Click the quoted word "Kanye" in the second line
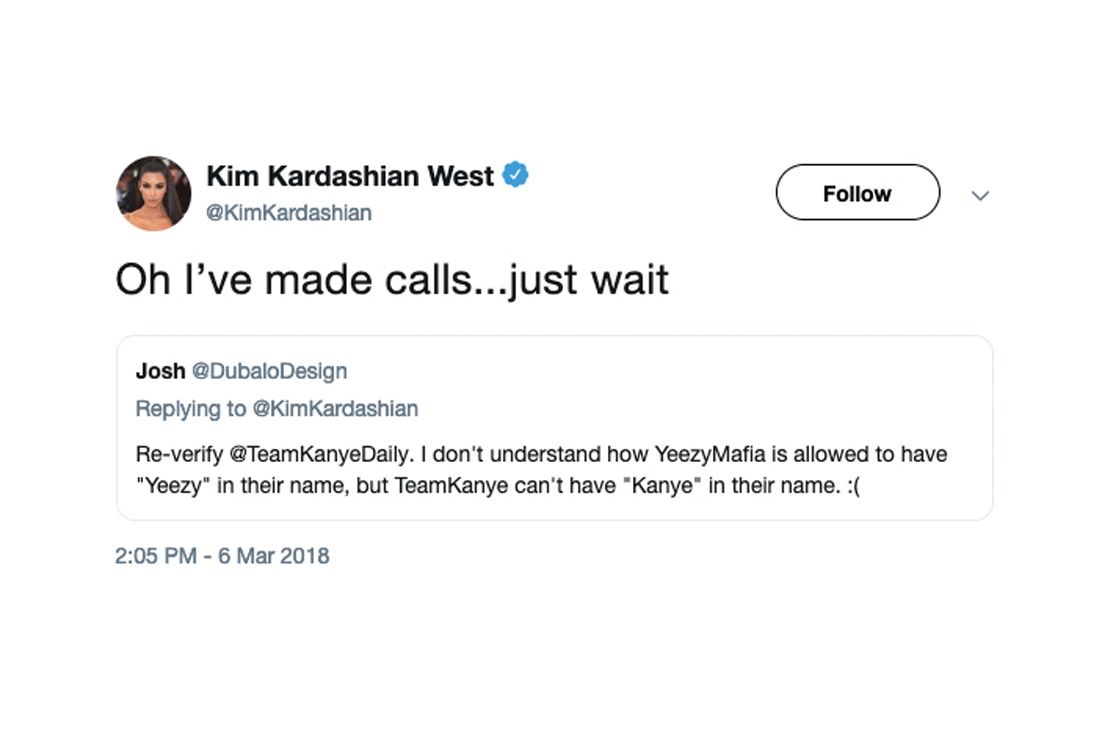 coord(662,485)
